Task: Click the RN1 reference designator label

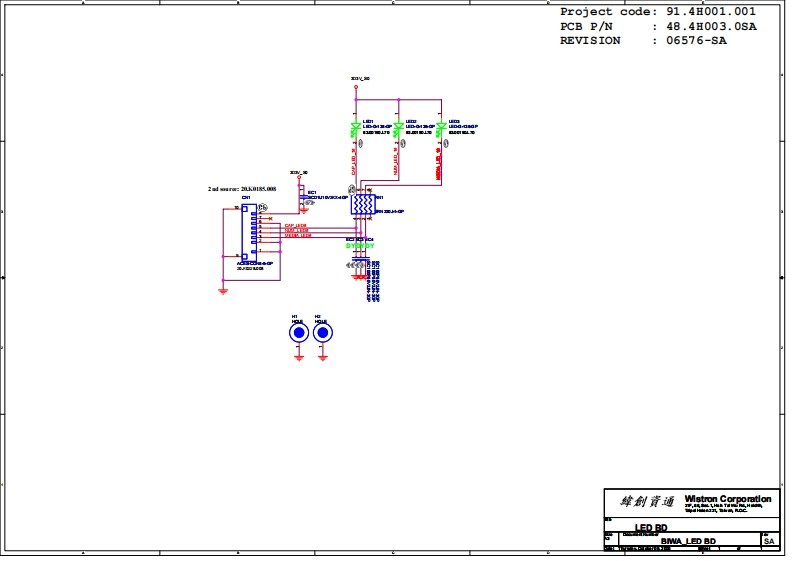Action: pos(380,198)
